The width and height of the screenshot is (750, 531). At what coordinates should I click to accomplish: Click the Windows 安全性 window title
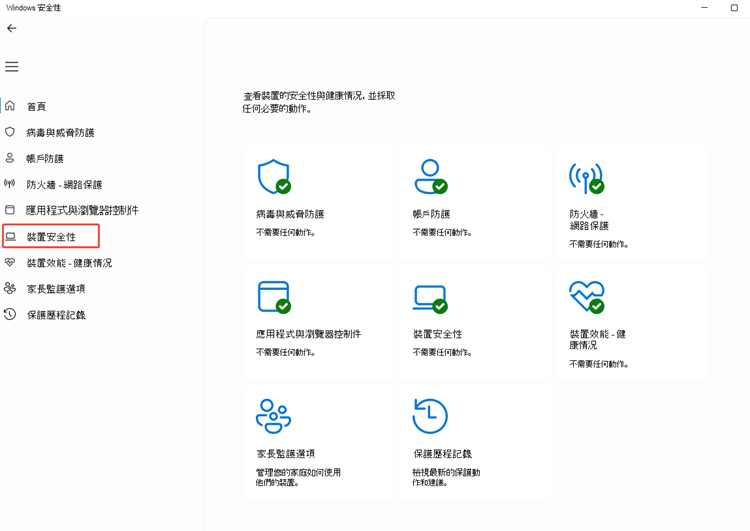[33, 8]
